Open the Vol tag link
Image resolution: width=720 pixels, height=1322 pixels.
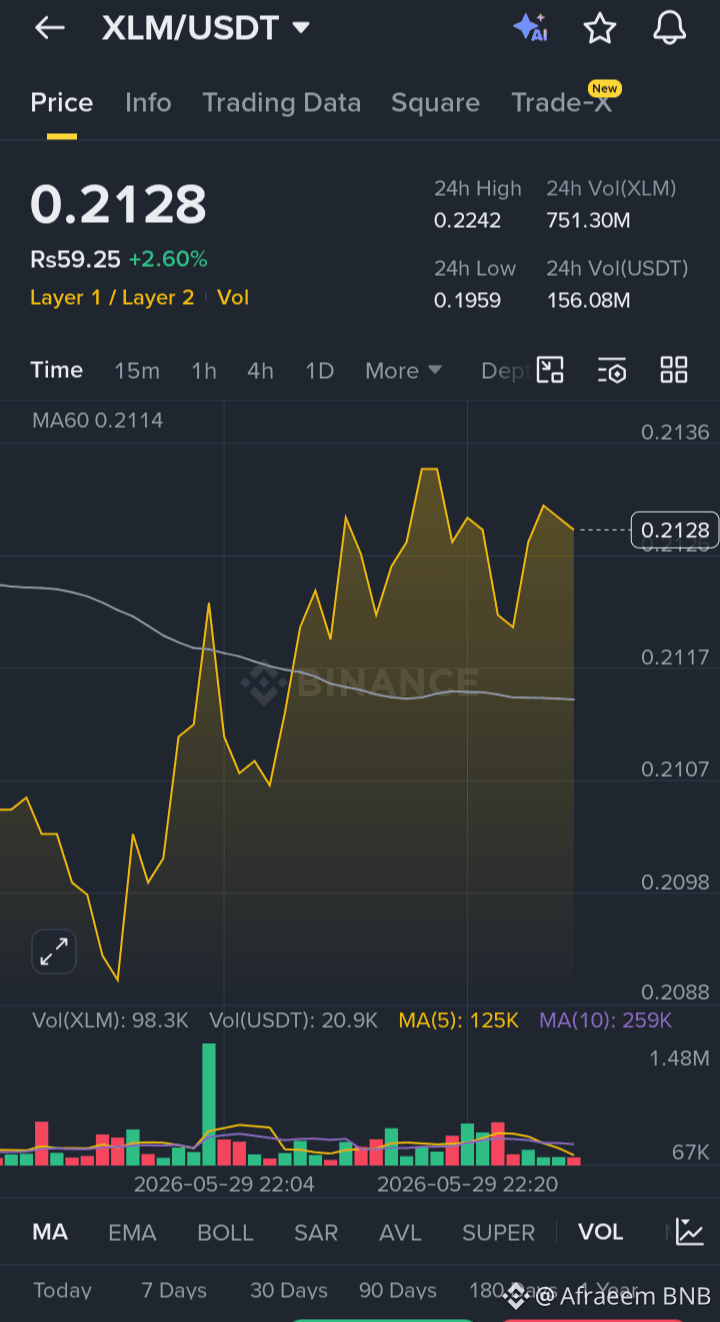[x=233, y=298]
